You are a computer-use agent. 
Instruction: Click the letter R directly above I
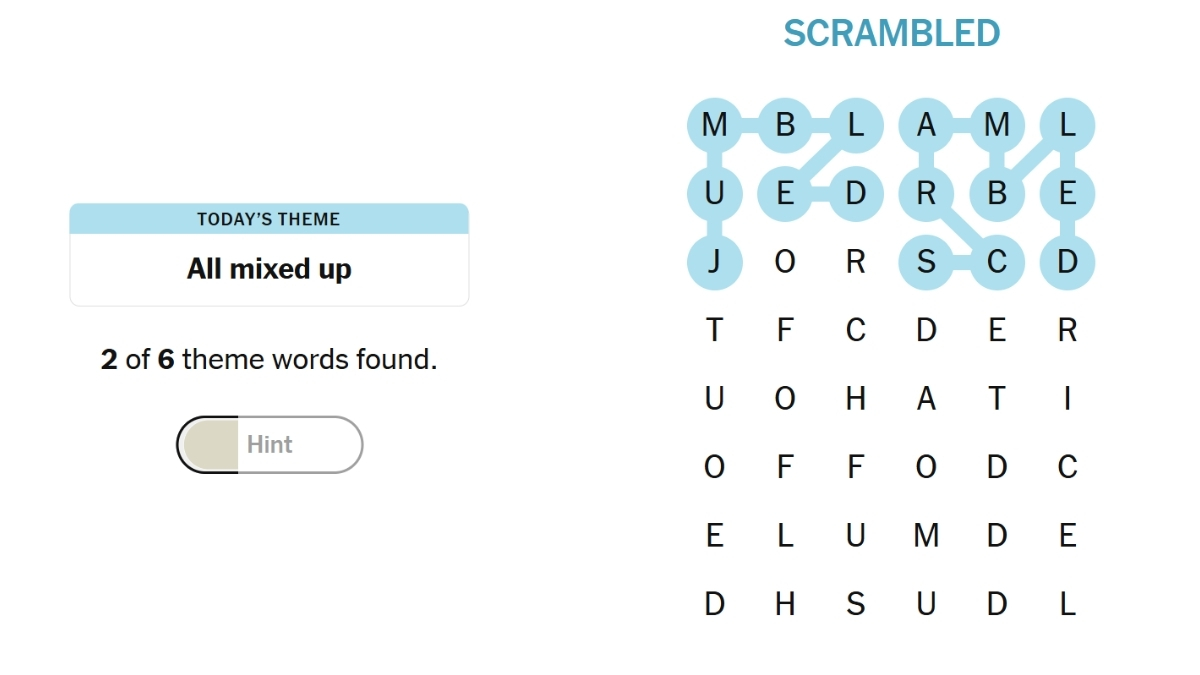1067,330
